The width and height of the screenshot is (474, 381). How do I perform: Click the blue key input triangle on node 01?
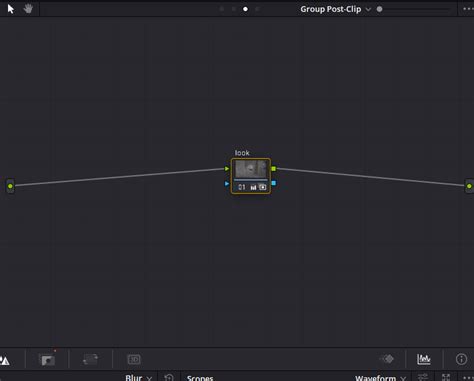(227, 183)
